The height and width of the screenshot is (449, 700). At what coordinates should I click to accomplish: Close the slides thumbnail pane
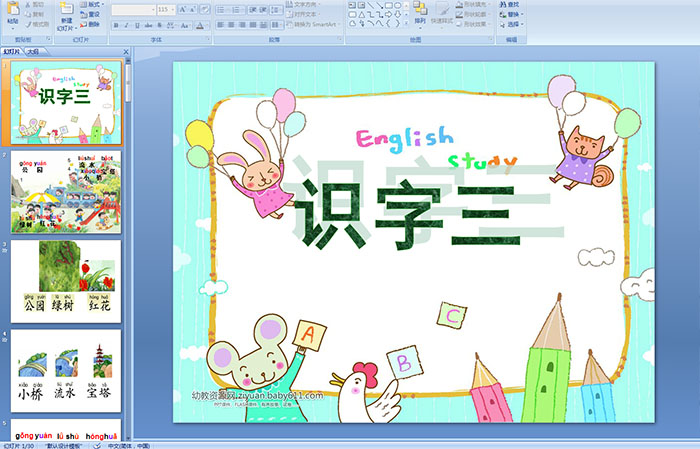[x=126, y=52]
